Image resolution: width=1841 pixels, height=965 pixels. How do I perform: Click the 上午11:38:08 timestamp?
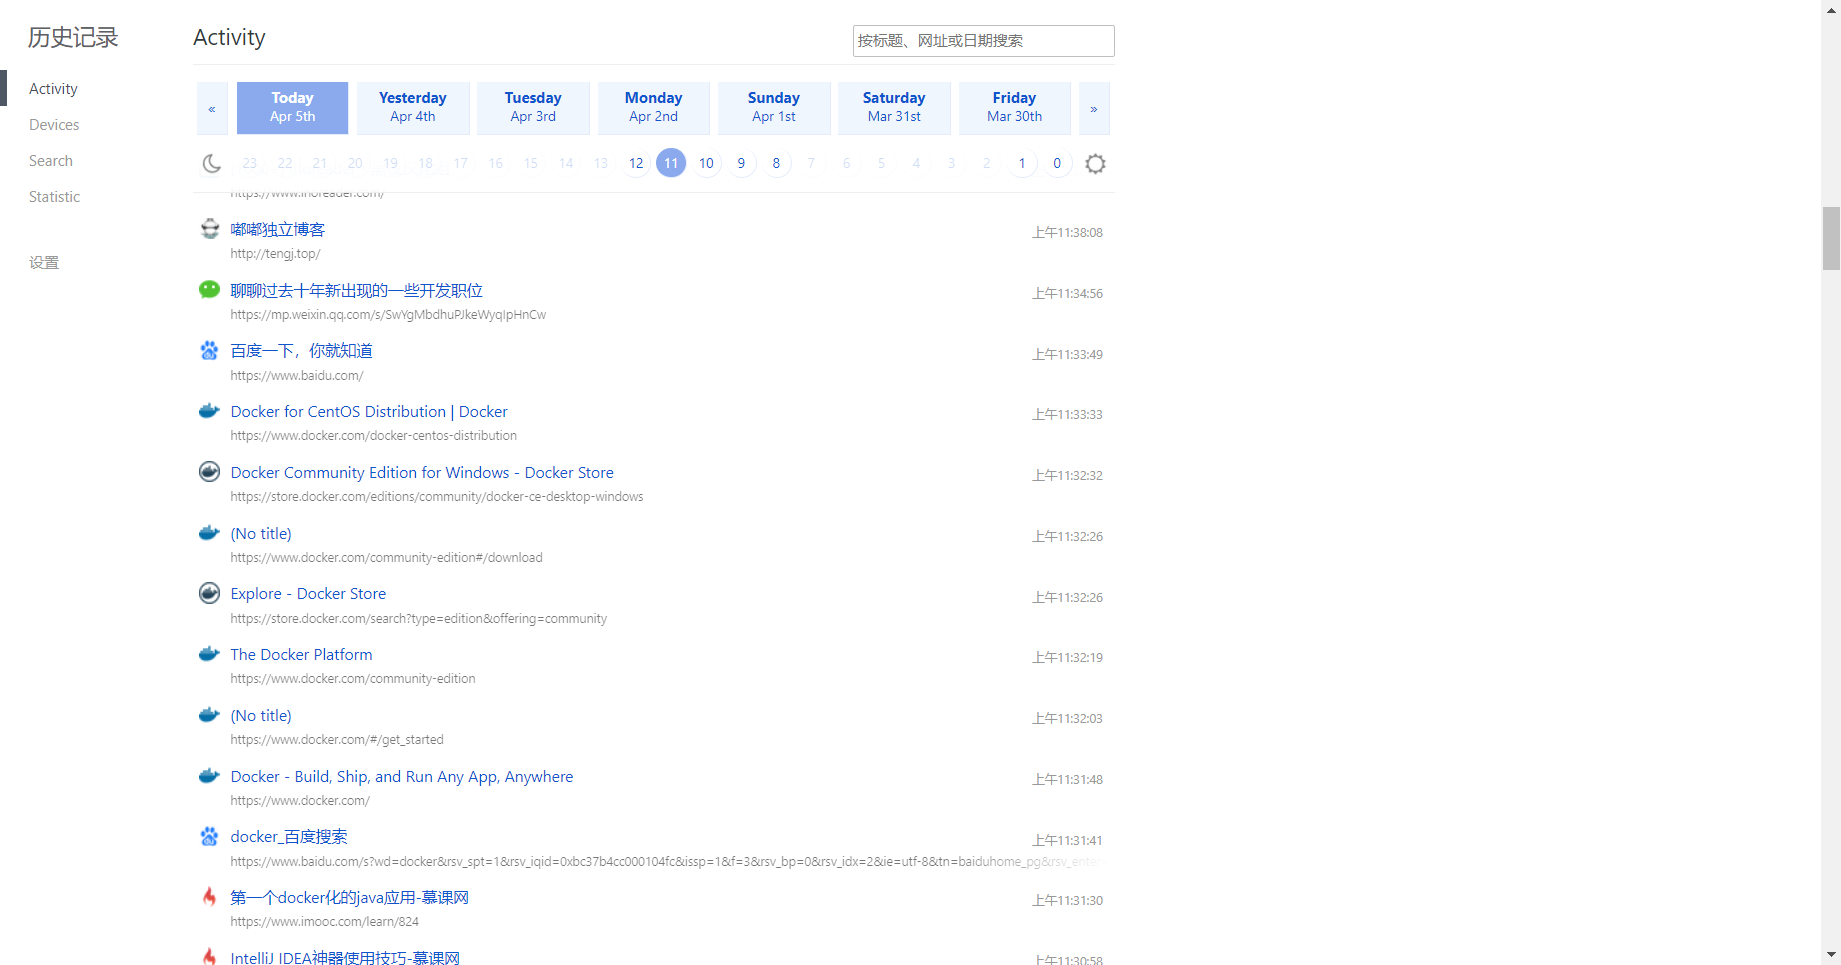point(1067,233)
